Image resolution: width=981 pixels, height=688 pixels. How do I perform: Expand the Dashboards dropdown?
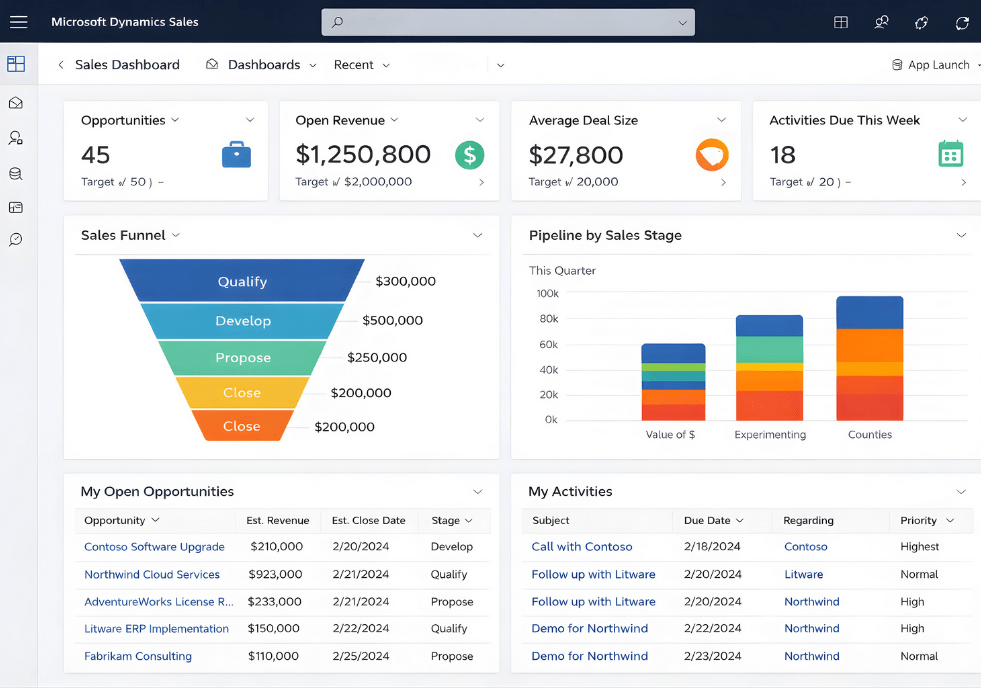[x=263, y=65]
